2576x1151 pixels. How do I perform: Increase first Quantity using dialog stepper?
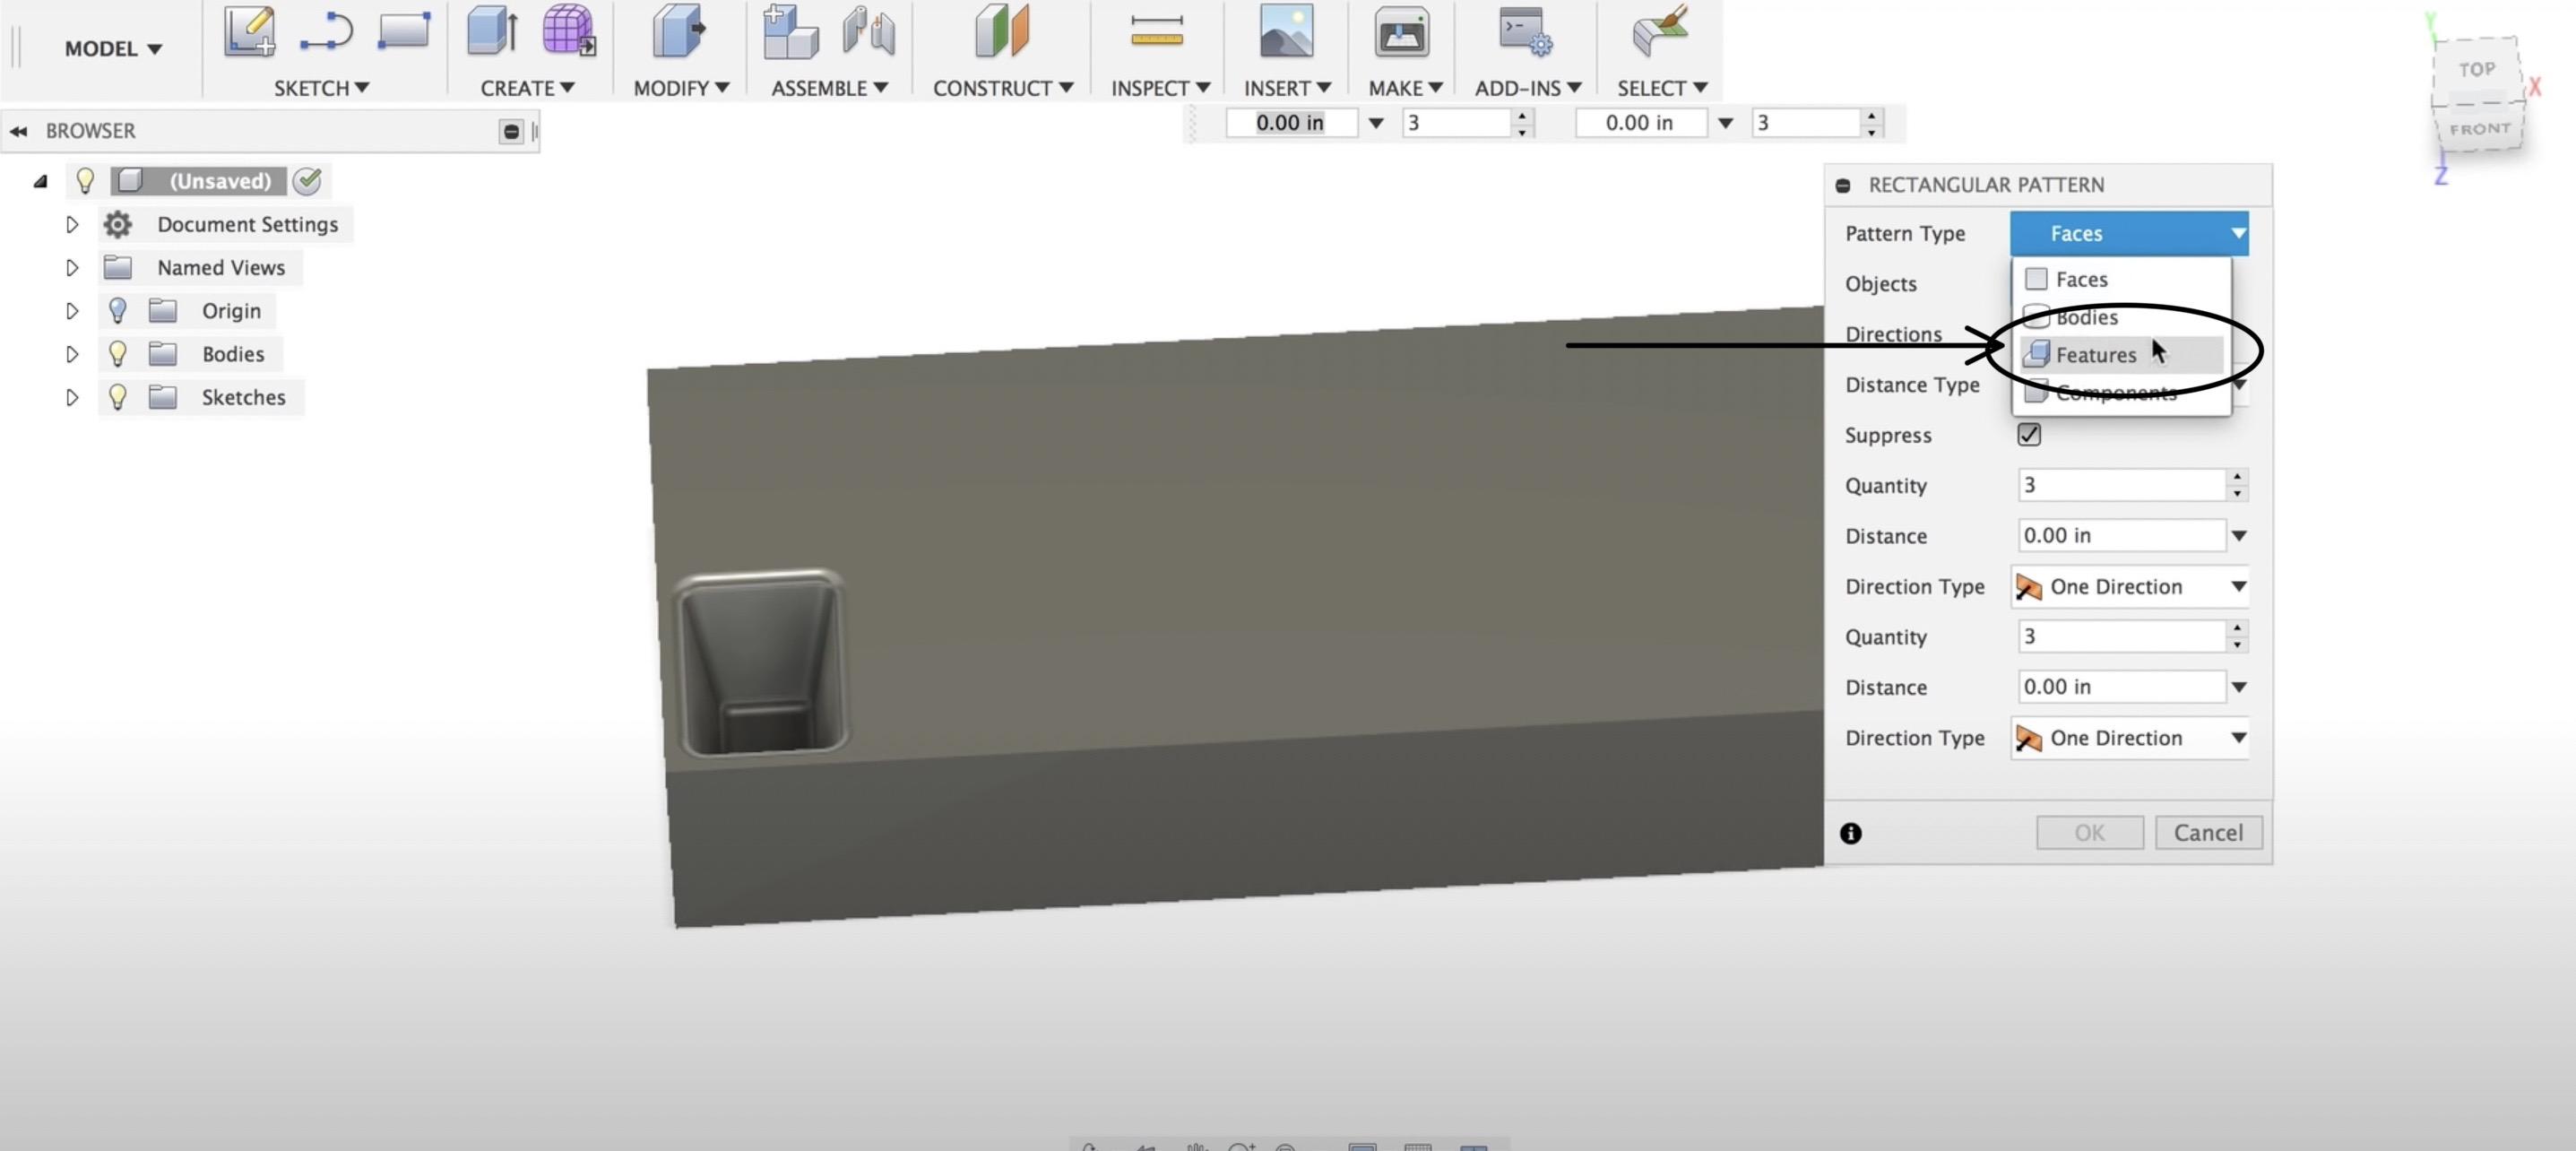[2237, 477]
